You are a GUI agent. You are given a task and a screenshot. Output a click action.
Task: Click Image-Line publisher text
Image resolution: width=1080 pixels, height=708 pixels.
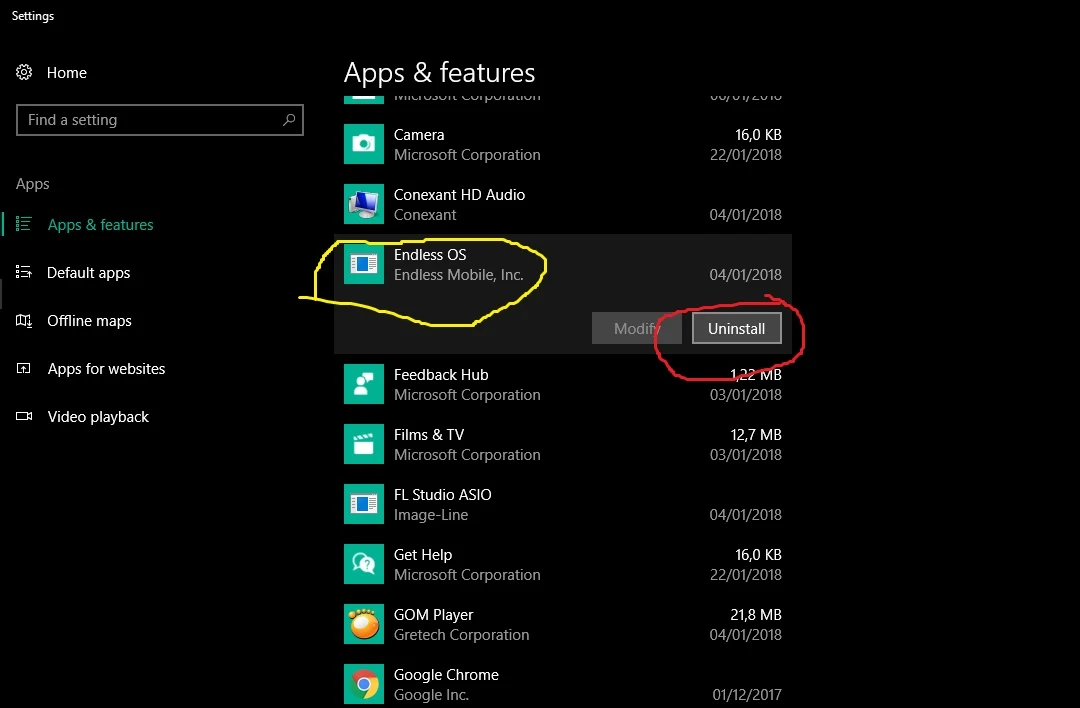click(x=430, y=515)
